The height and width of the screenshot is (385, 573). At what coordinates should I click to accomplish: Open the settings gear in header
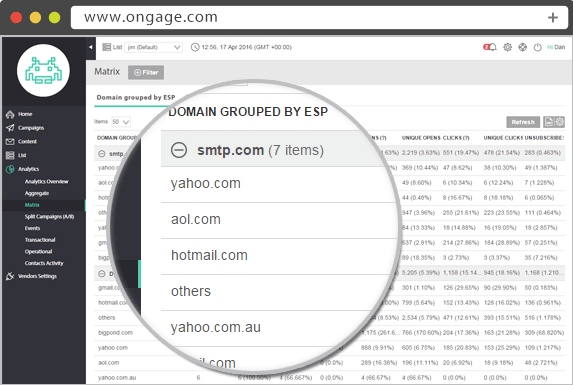click(507, 47)
